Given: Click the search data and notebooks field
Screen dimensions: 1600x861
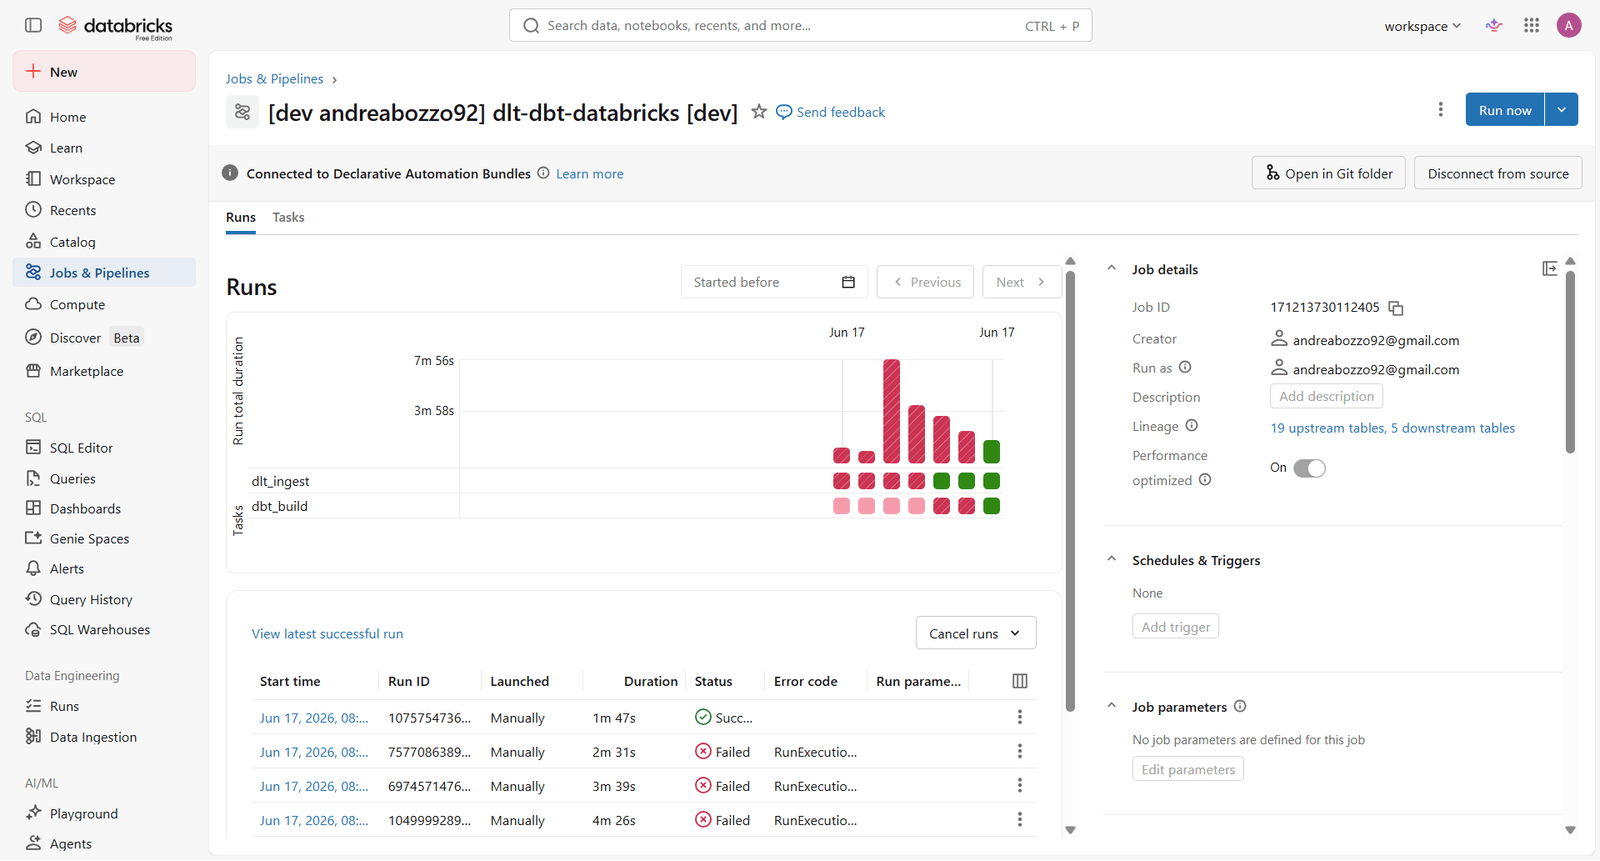Looking at the screenshot, I should point(800,26).
